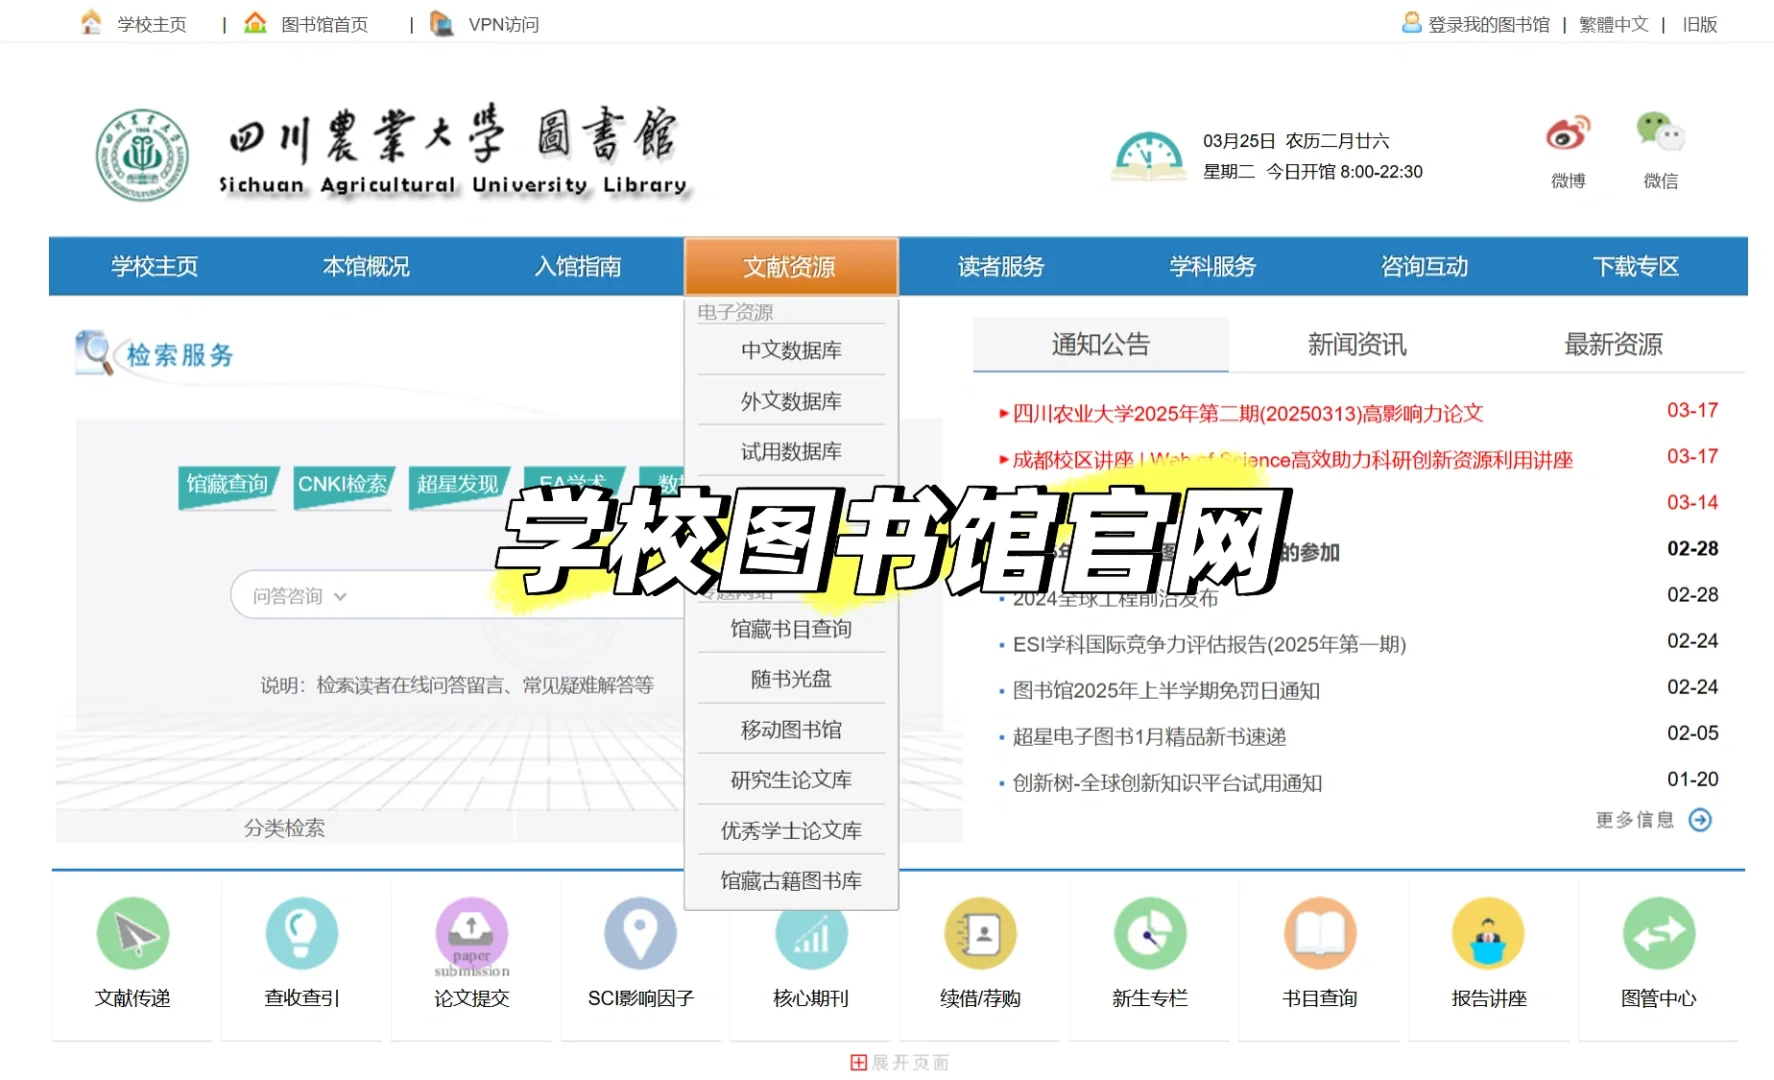
Task: Open the 报告讲座 speaker icon
Action: [1489, 933]
